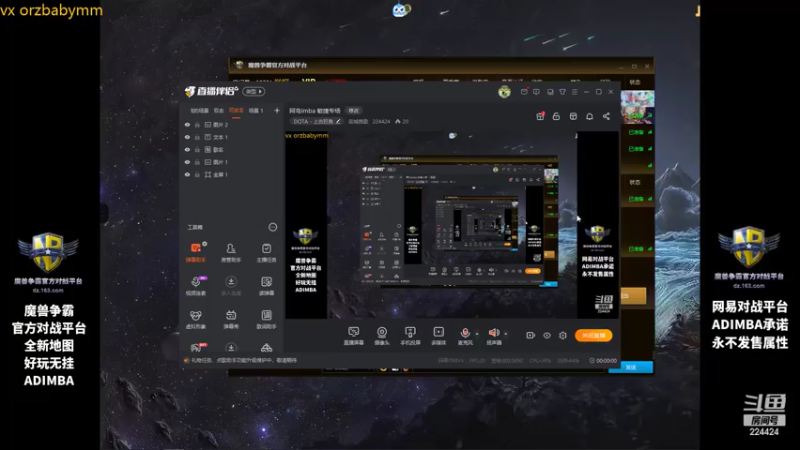This screenshot has width=800, height=450.
Task: Mute the 麦克风 microphone
Action: pos(465,333)
